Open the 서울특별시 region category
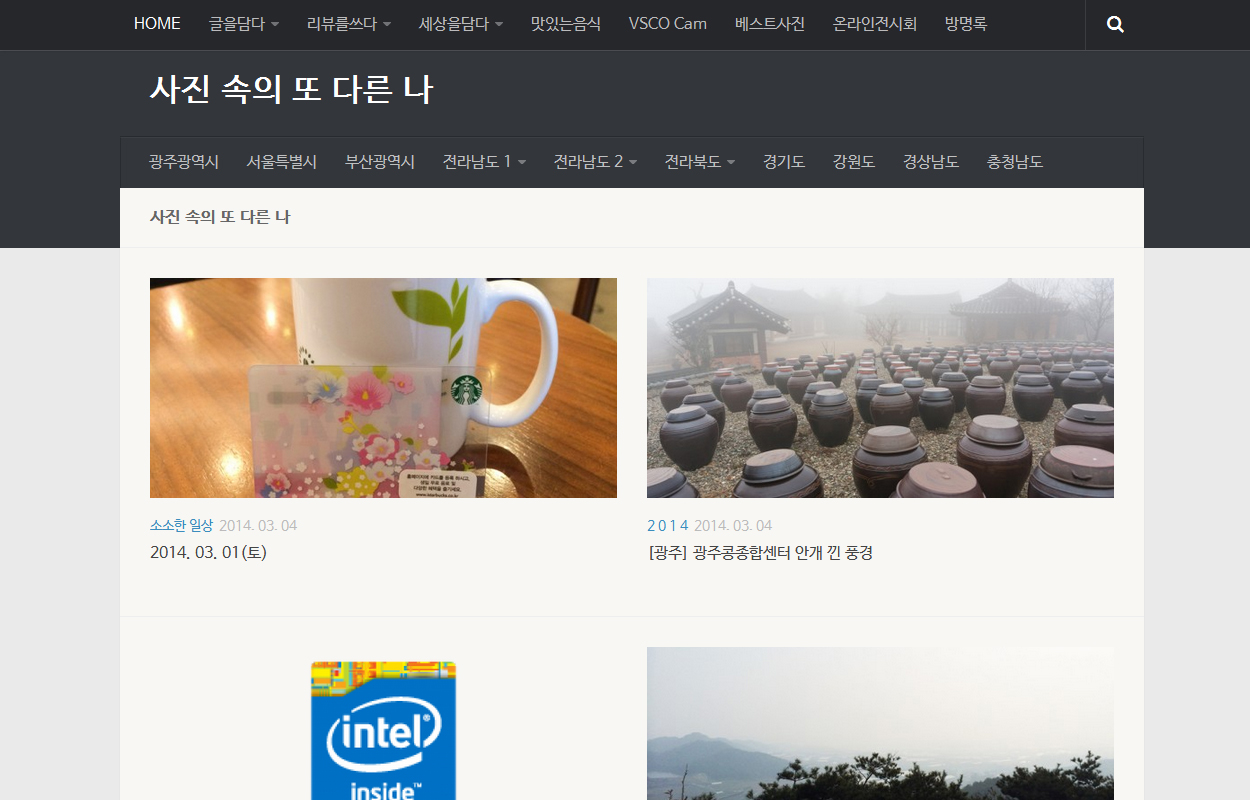Screen dimensions: 1250x800 [281, 162]
